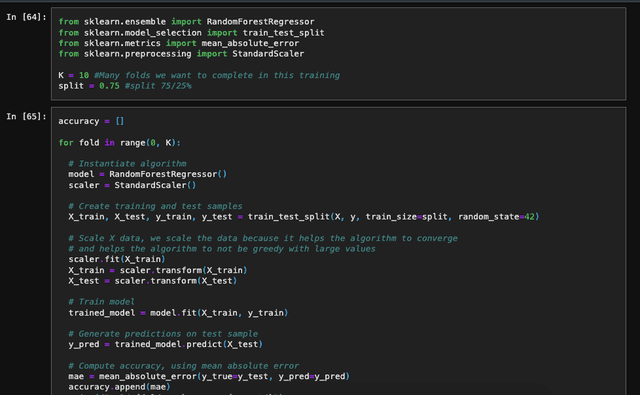Image resolution: width=640 pixels, height=395 pixels.
Task: Click '# Scale X data' comment line
Action: 263,238
